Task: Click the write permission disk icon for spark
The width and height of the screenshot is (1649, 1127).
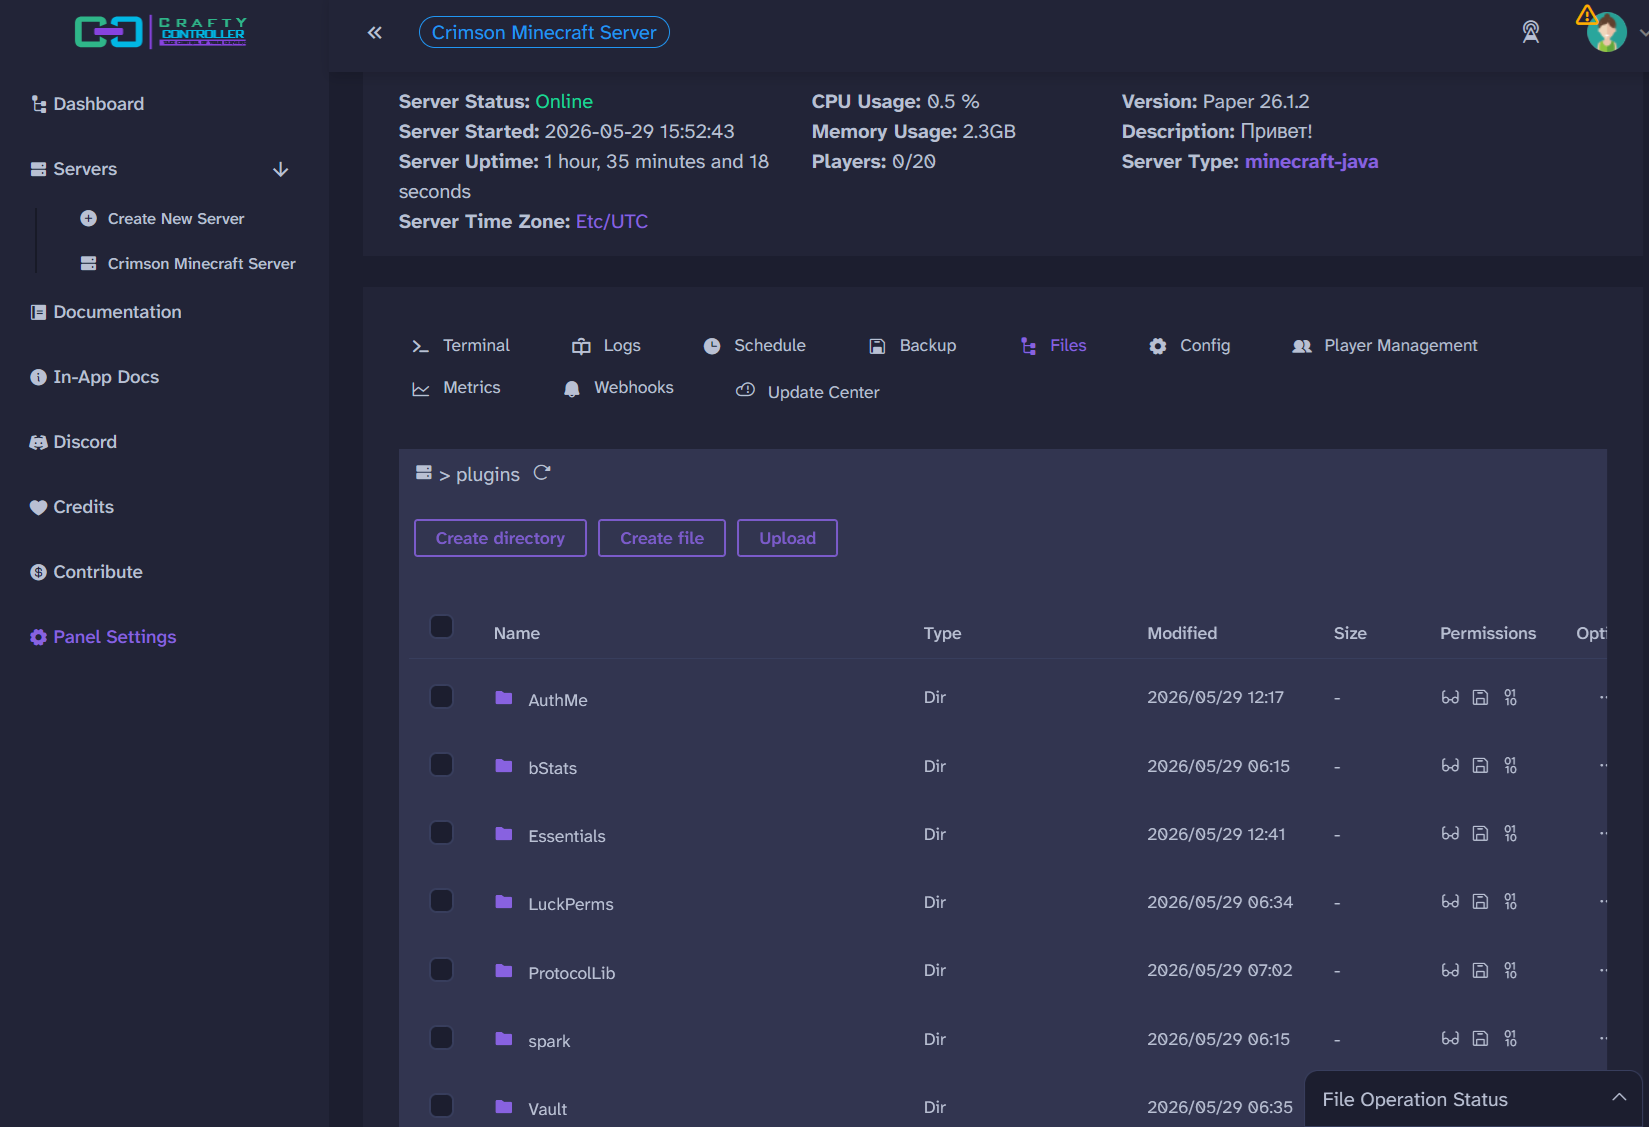Action: coord(1481,1038)
